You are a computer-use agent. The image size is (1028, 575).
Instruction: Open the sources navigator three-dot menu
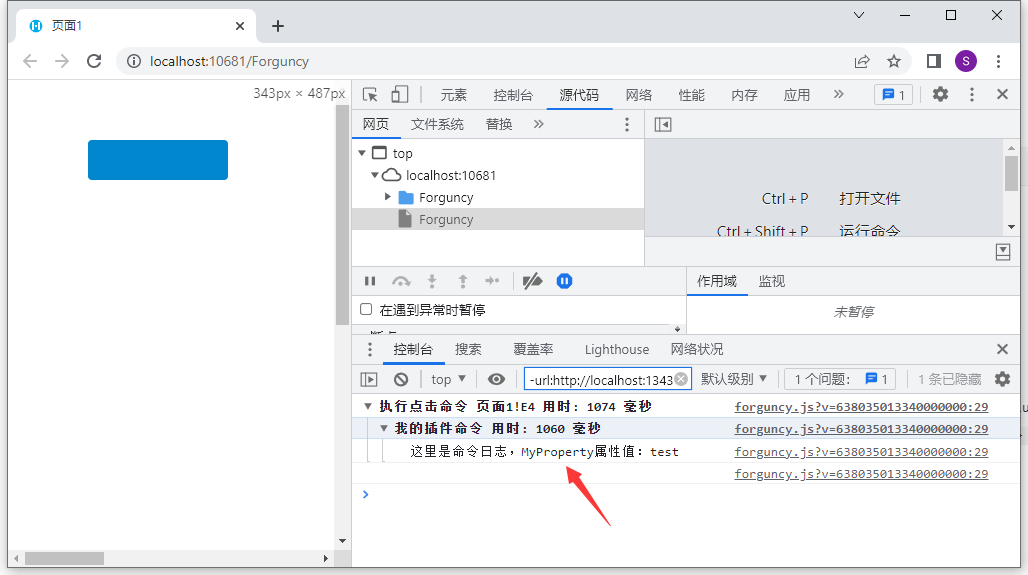tap(627, 125)
